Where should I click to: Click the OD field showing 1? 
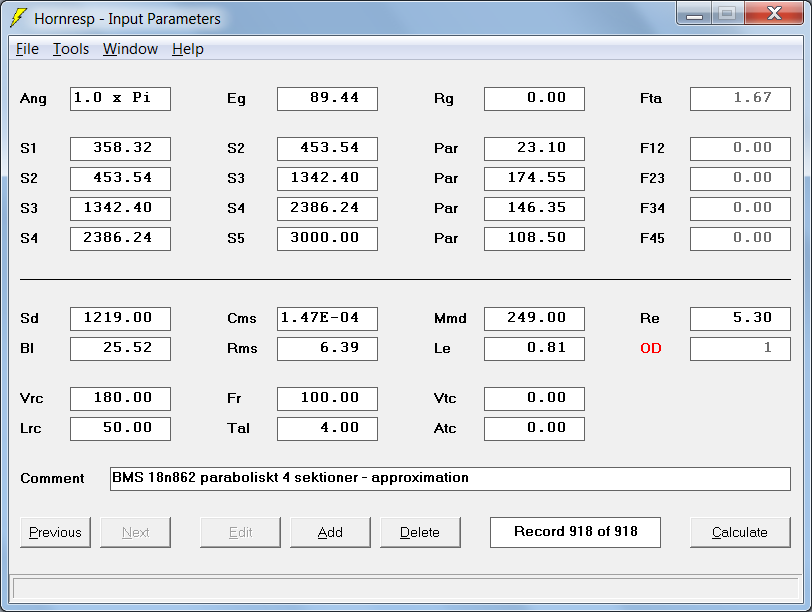pos(741,349)
